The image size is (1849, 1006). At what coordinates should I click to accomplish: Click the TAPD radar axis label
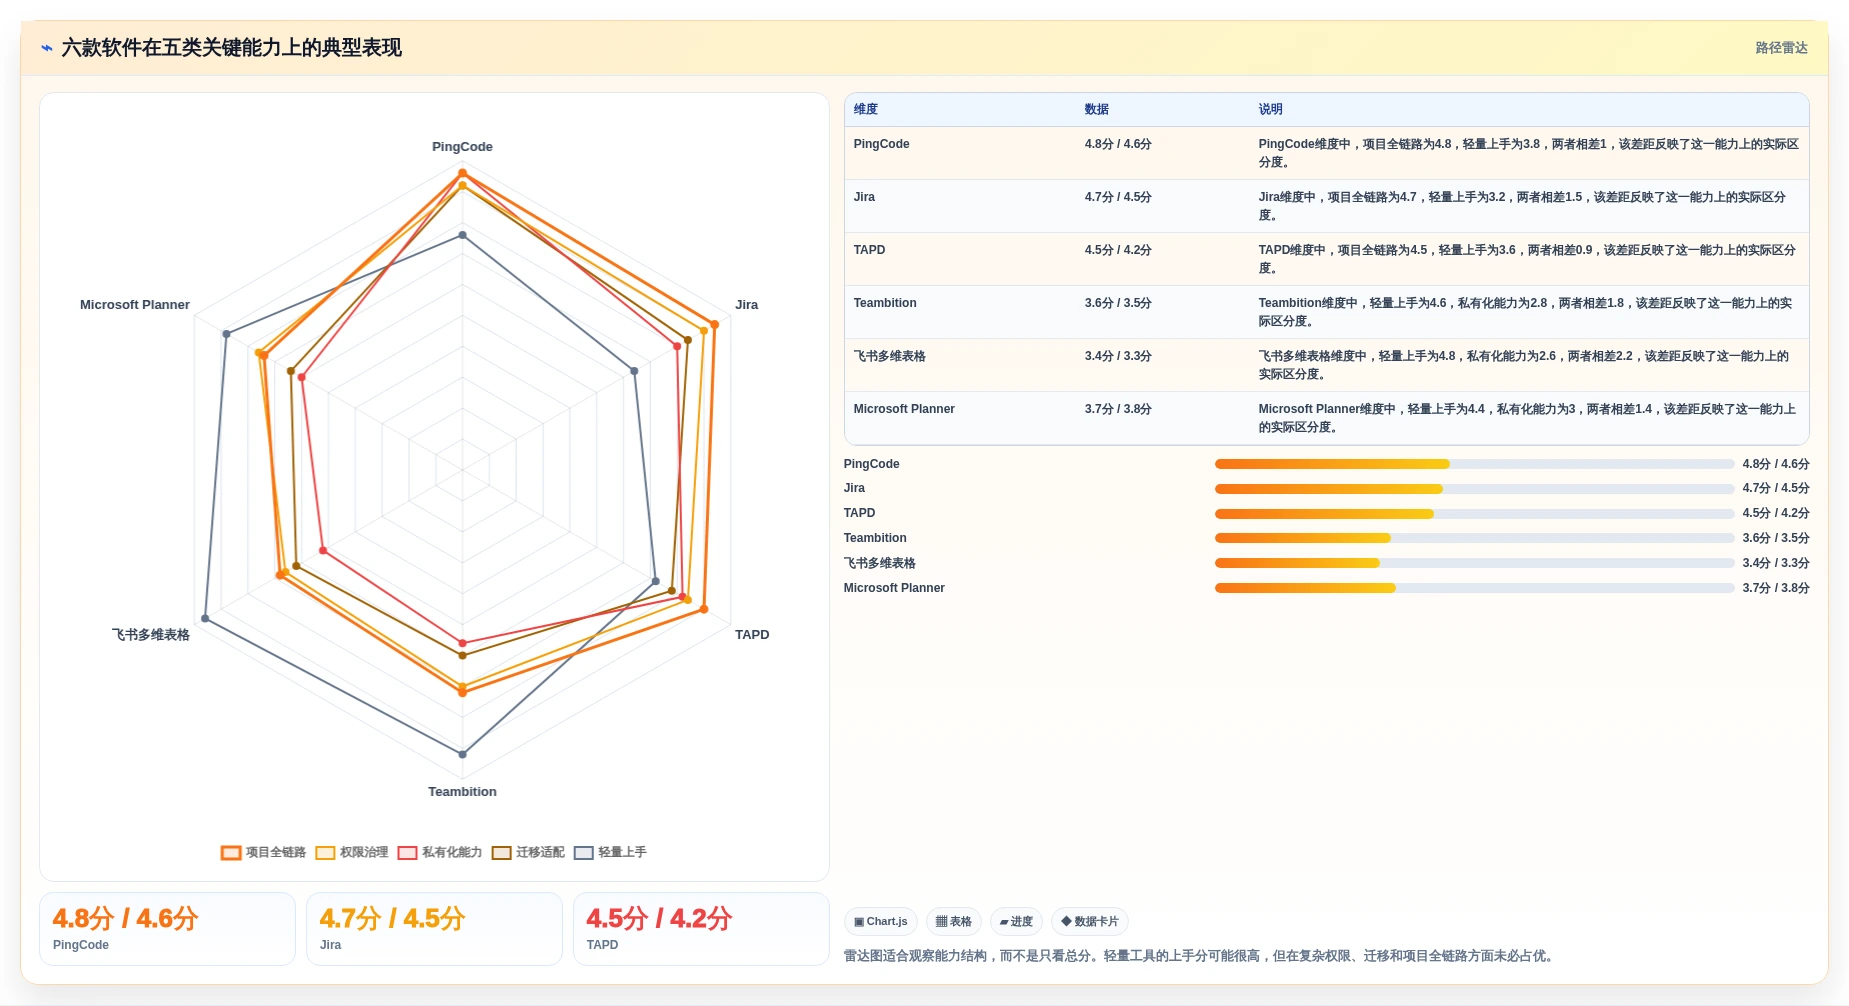(752, 635)
